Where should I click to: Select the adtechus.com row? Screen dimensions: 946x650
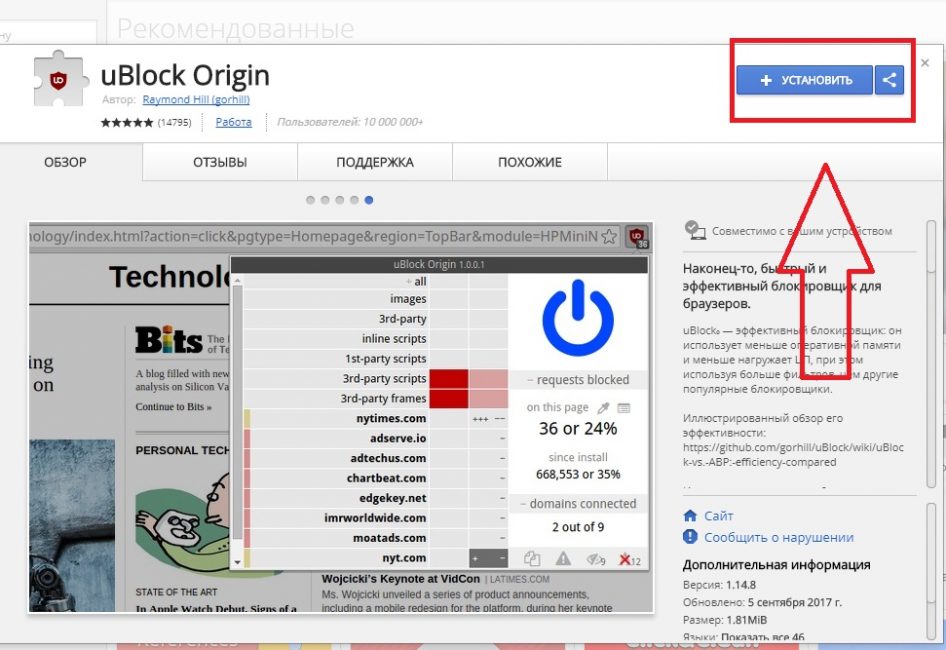click(375, 458)
